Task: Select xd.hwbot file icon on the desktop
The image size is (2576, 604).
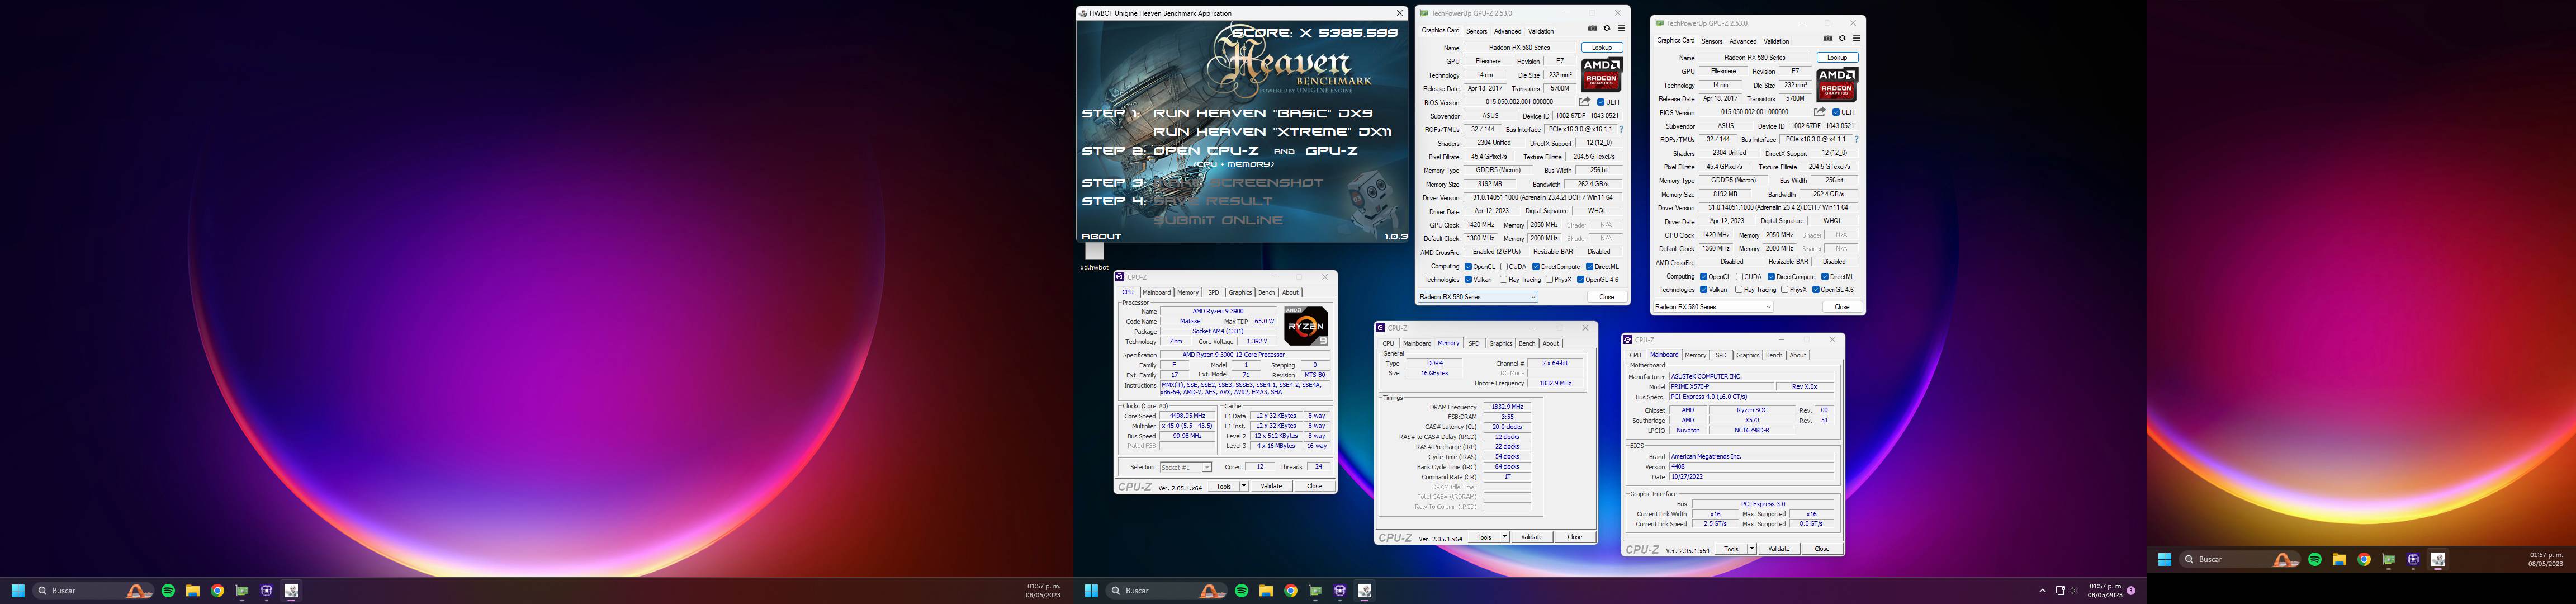Action: [x=1094, y=256]
